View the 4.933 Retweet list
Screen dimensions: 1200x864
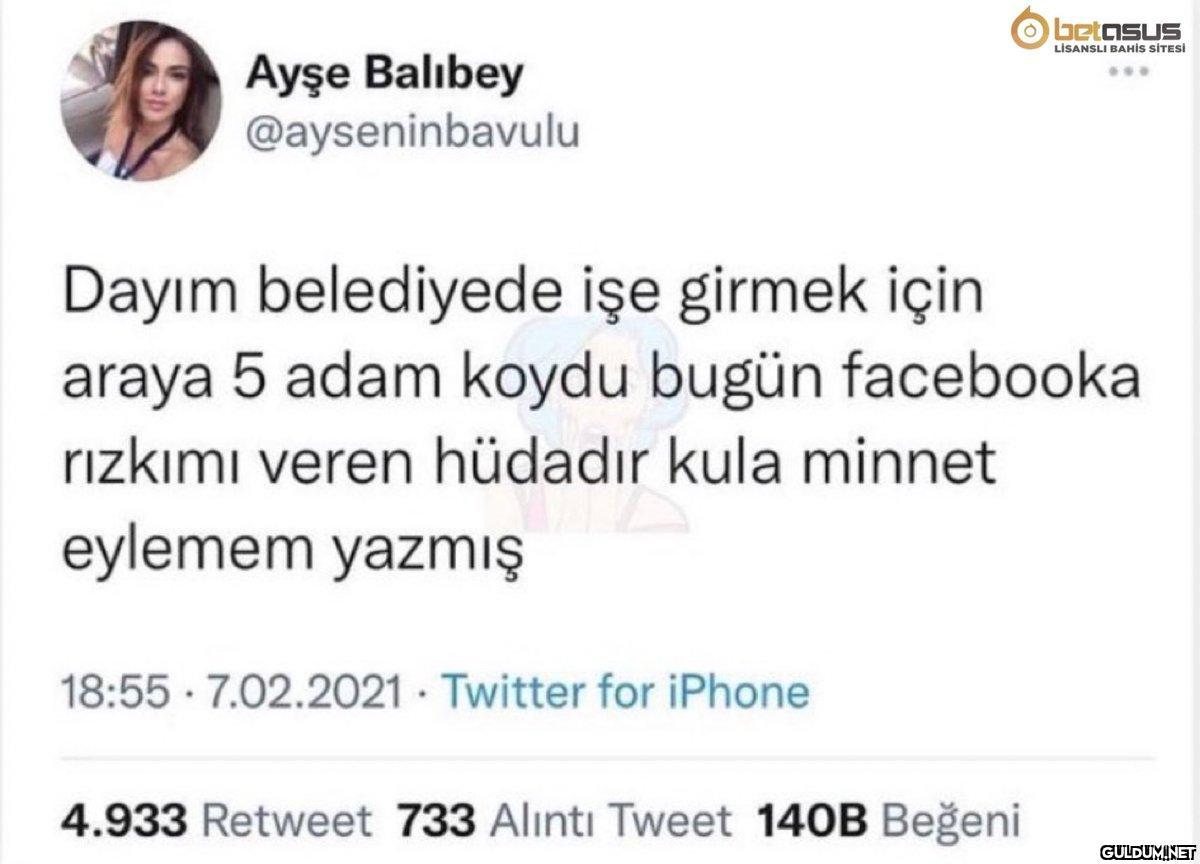click(215, 822)
